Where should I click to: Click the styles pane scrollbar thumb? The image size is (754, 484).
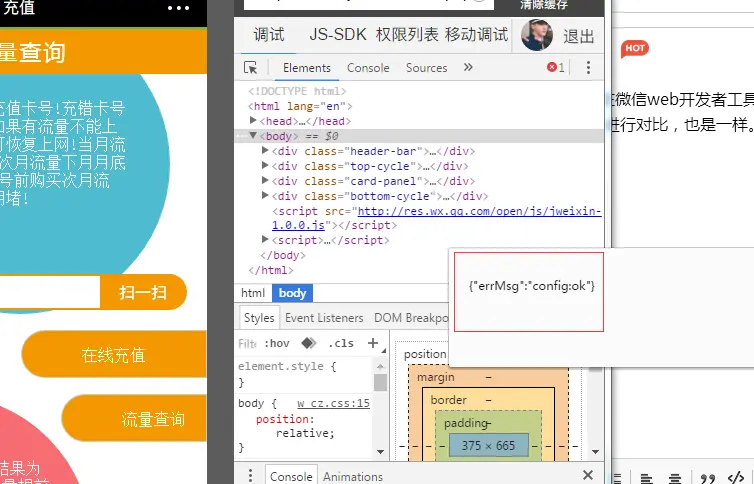point(380,383)
